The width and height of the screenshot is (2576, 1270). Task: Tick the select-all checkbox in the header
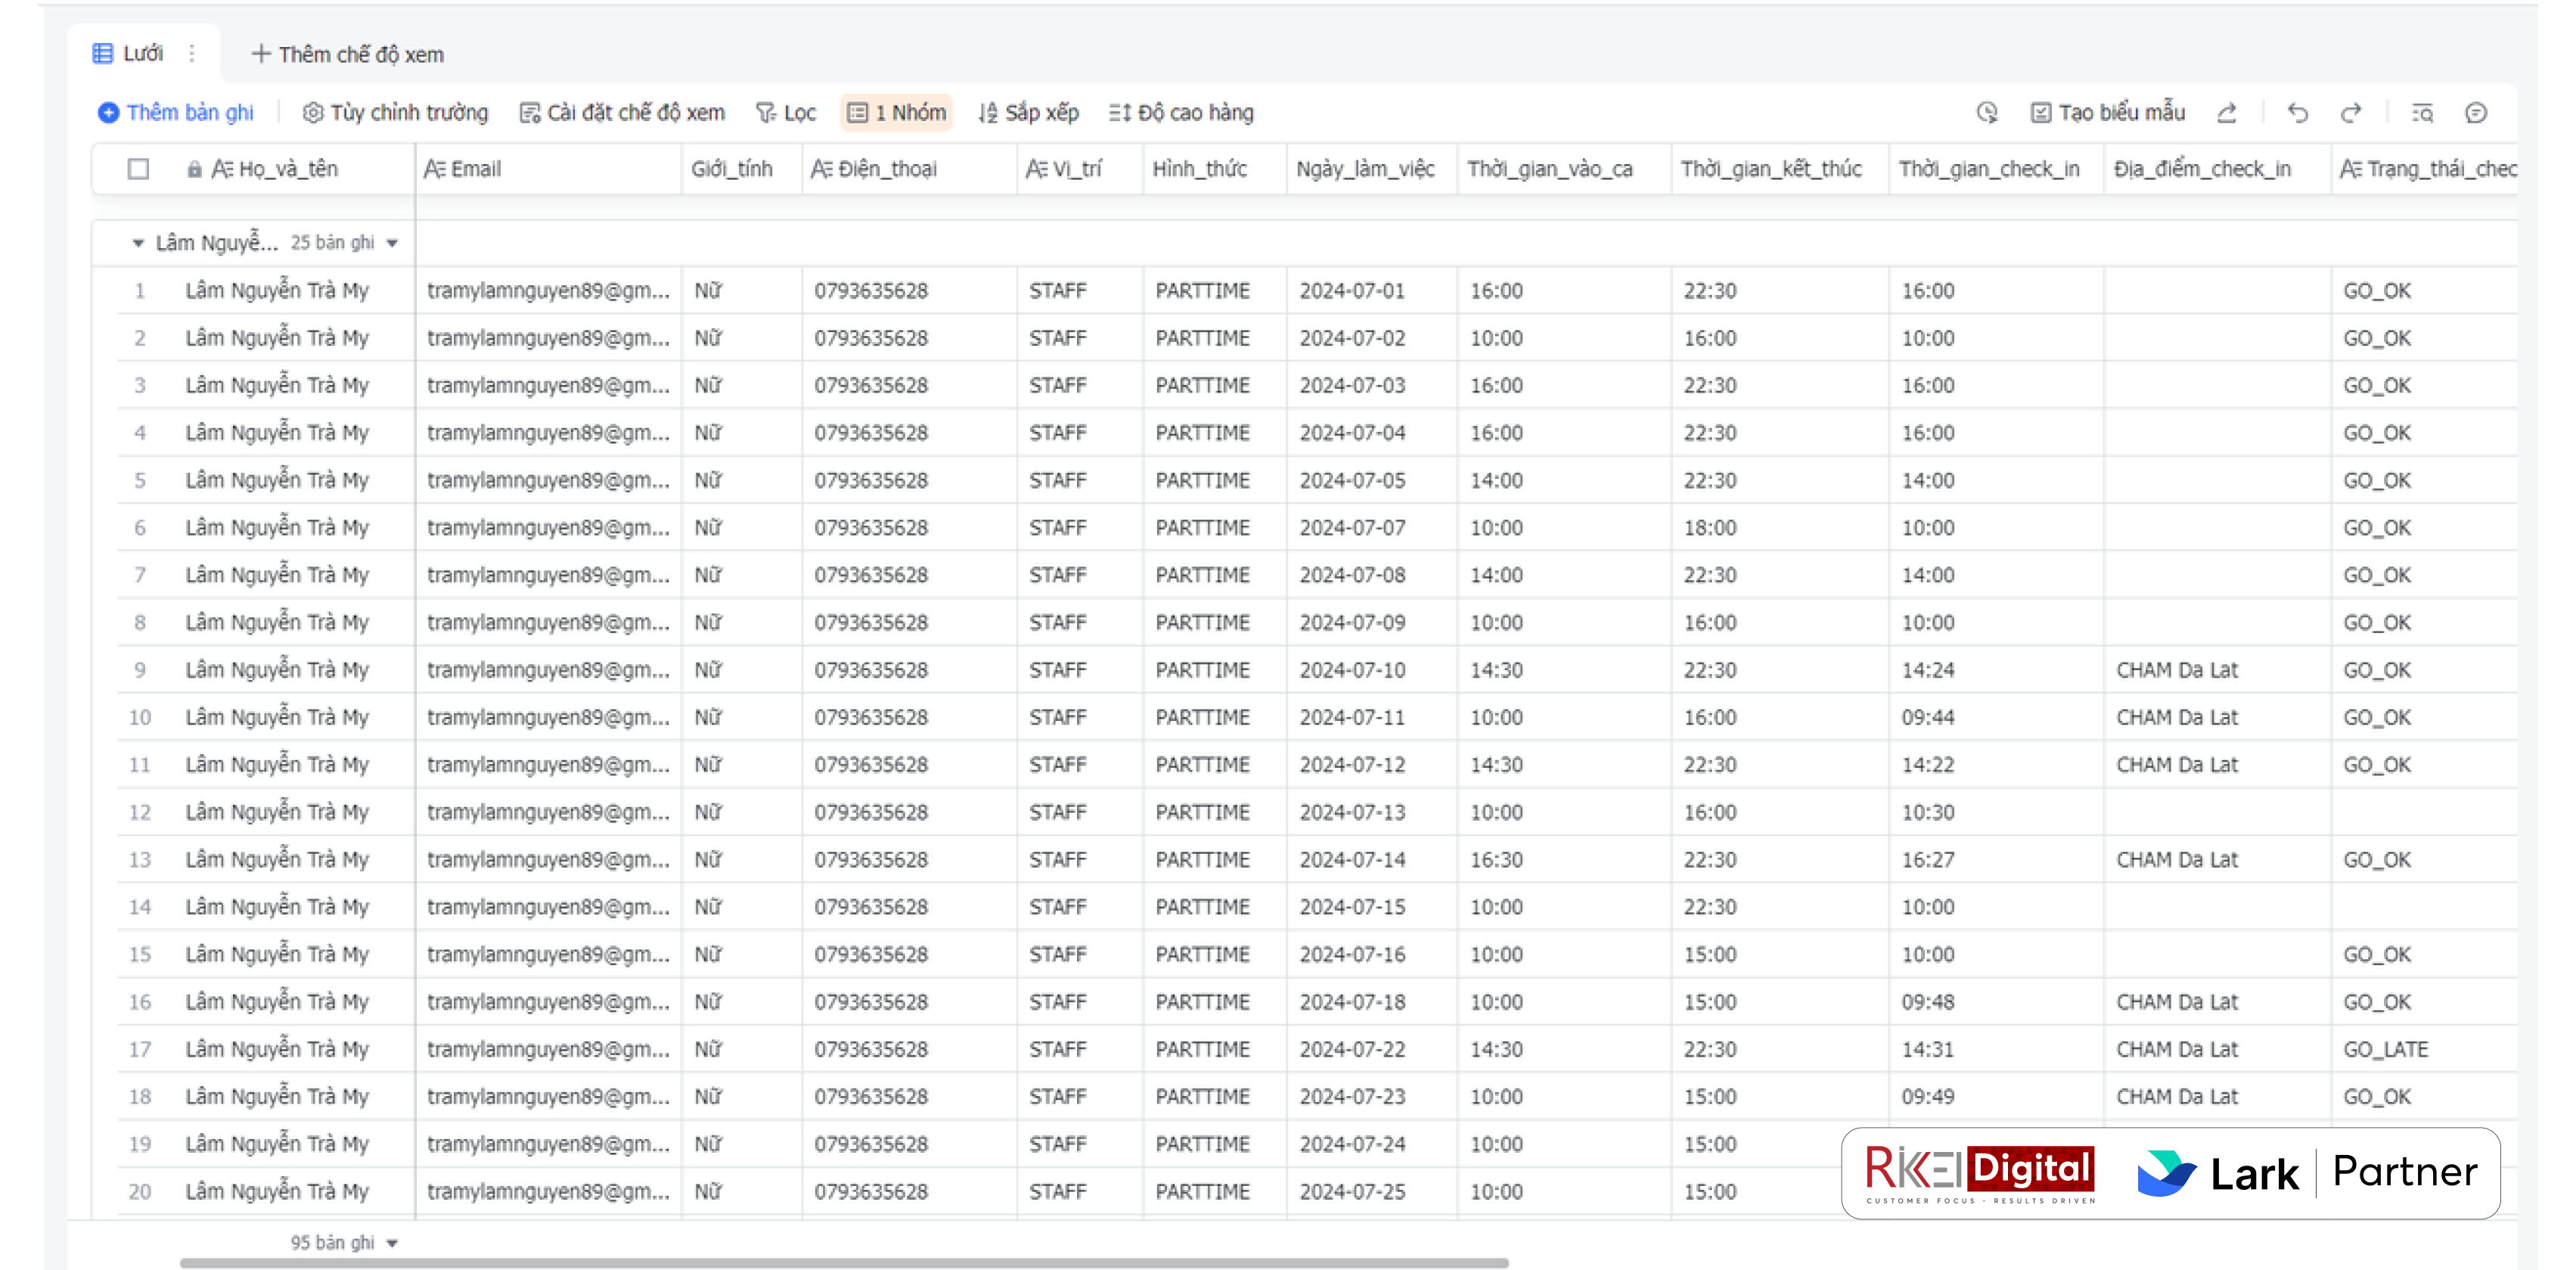click(139, 169)
